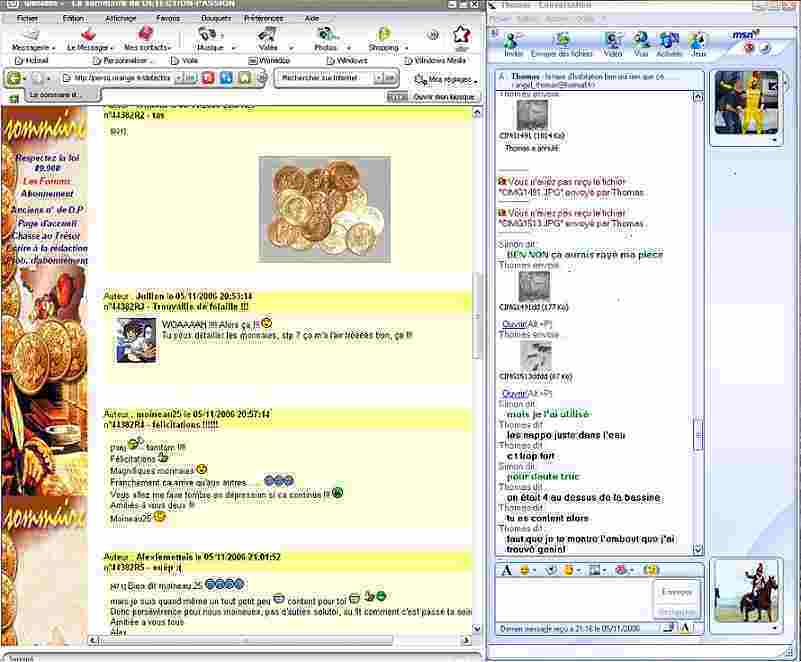Click 'Ouvrir mon kiosque' button
This screenshot has width=801, height=662.
click(x=444, y=97)
